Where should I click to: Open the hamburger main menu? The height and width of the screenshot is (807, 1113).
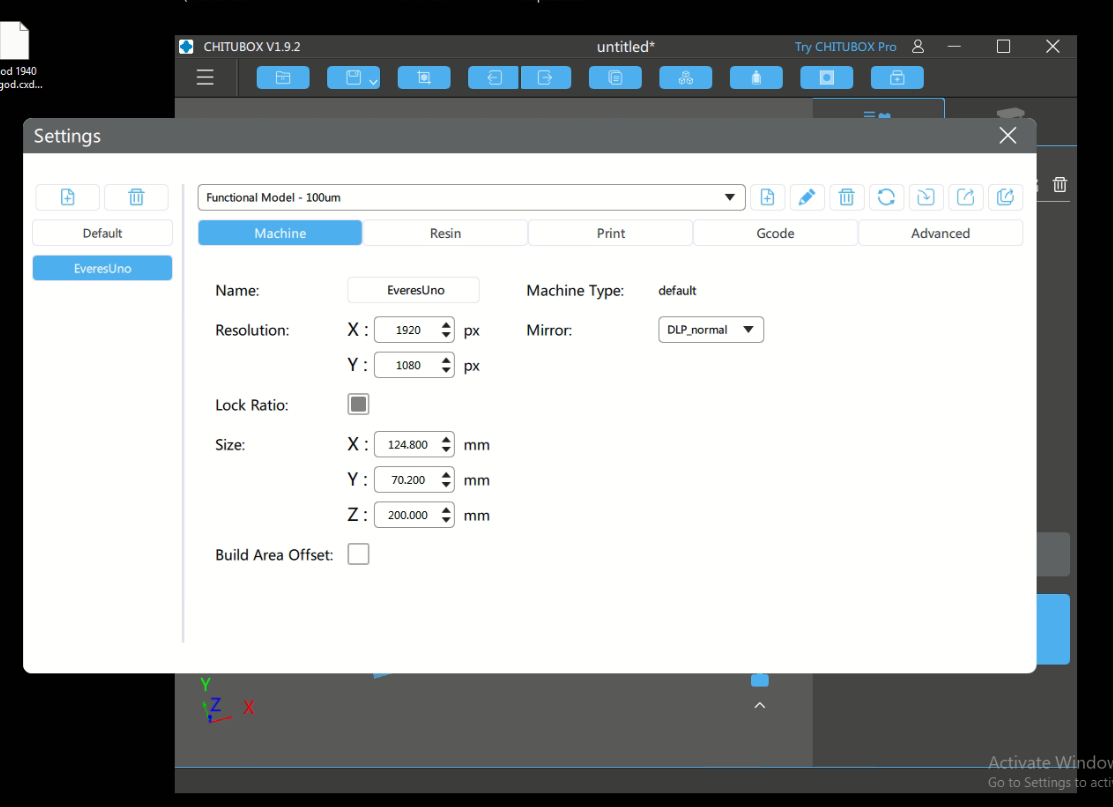coord(205,78)
